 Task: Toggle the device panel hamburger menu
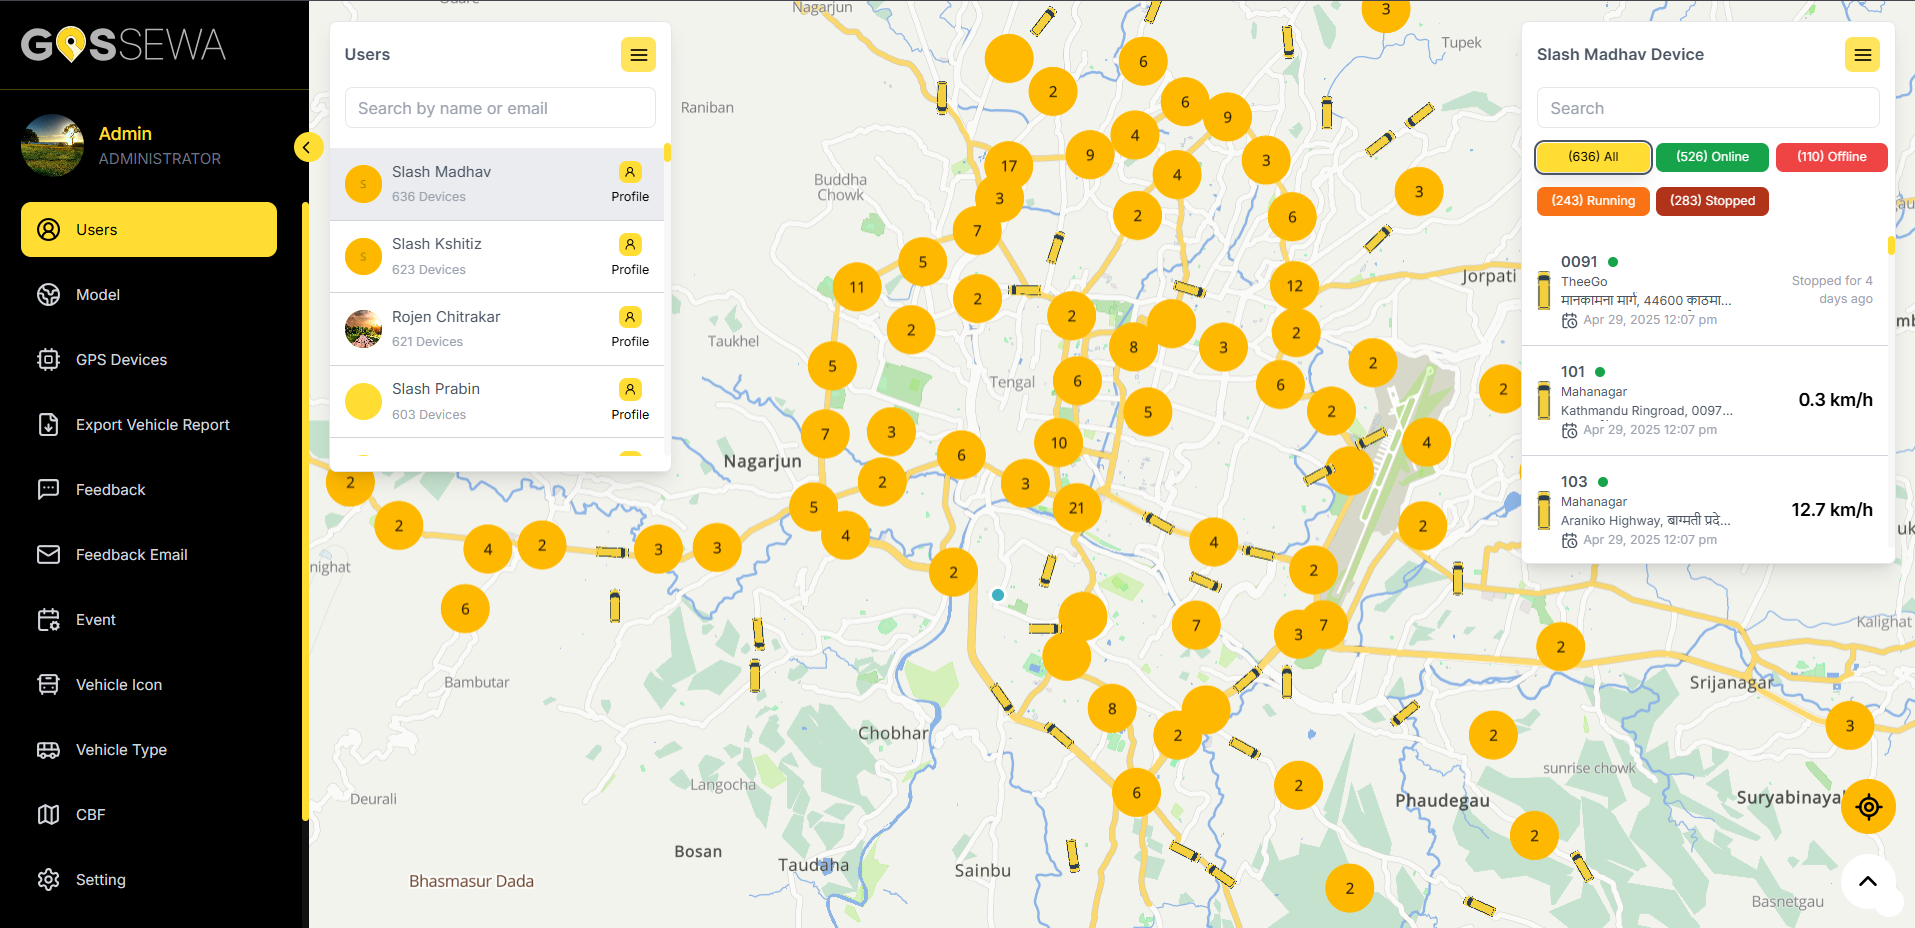pos(1862,55)
